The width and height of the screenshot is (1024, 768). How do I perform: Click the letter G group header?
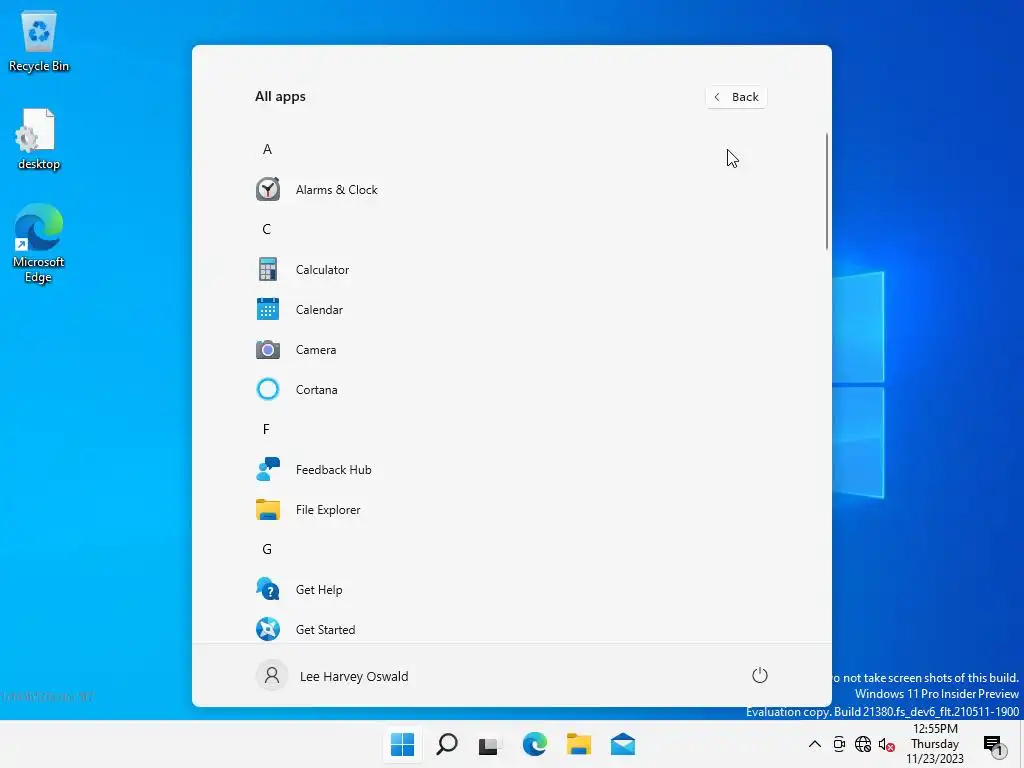pos(267,549)
